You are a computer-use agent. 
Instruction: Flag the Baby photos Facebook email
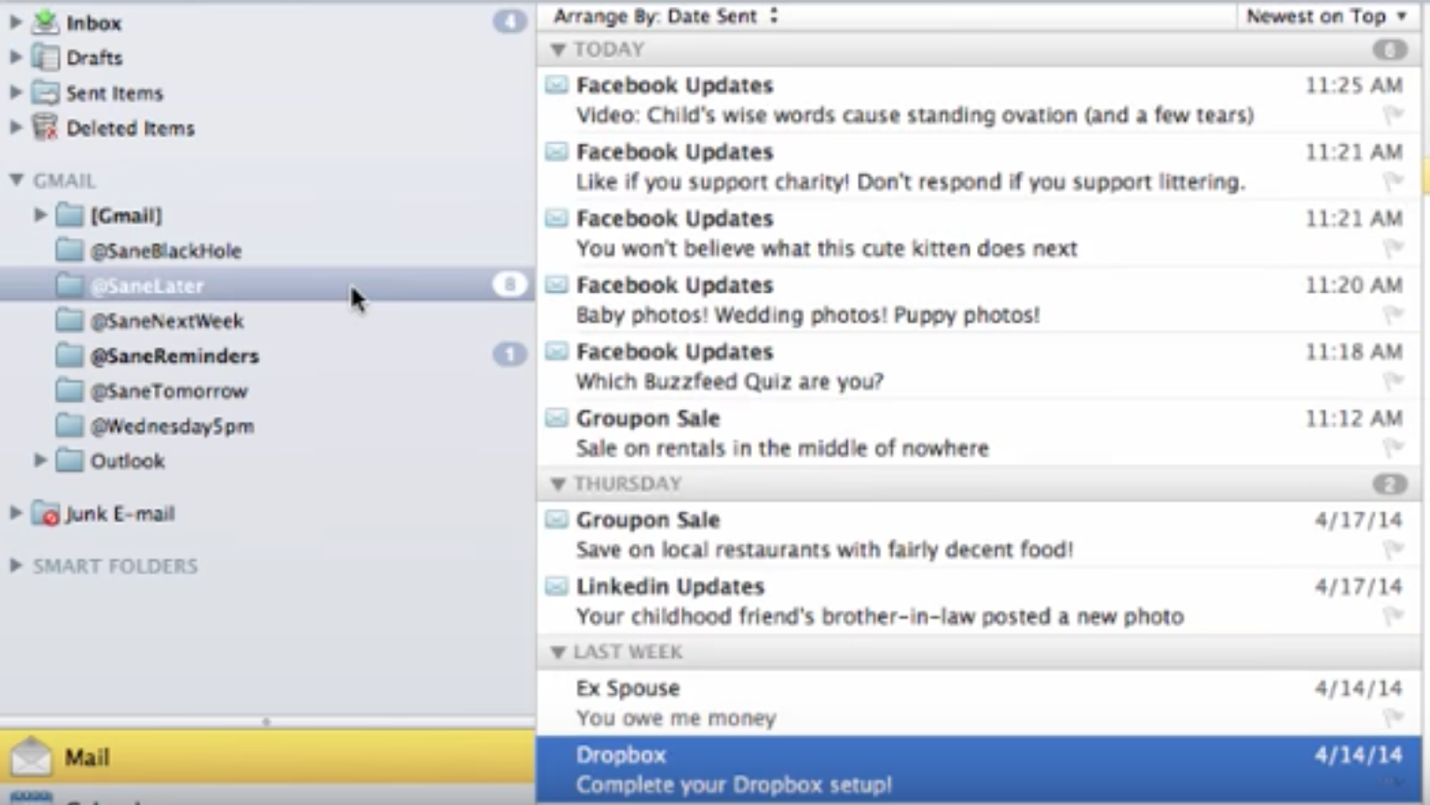coord(1393,315)
